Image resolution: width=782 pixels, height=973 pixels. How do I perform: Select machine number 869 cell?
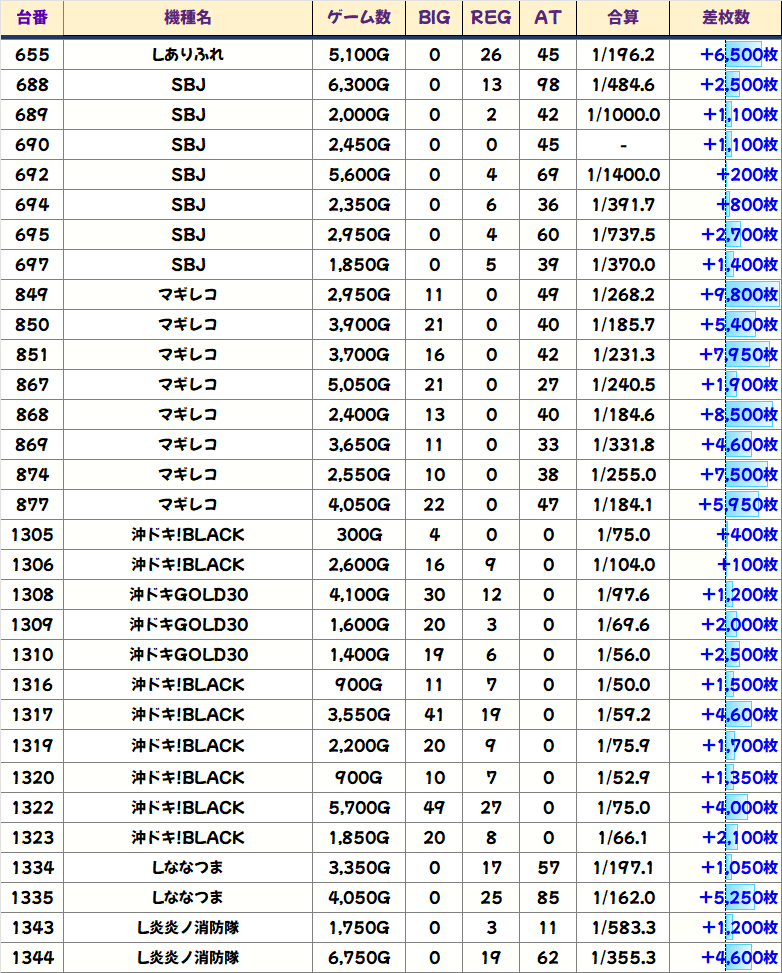point(32,445)
